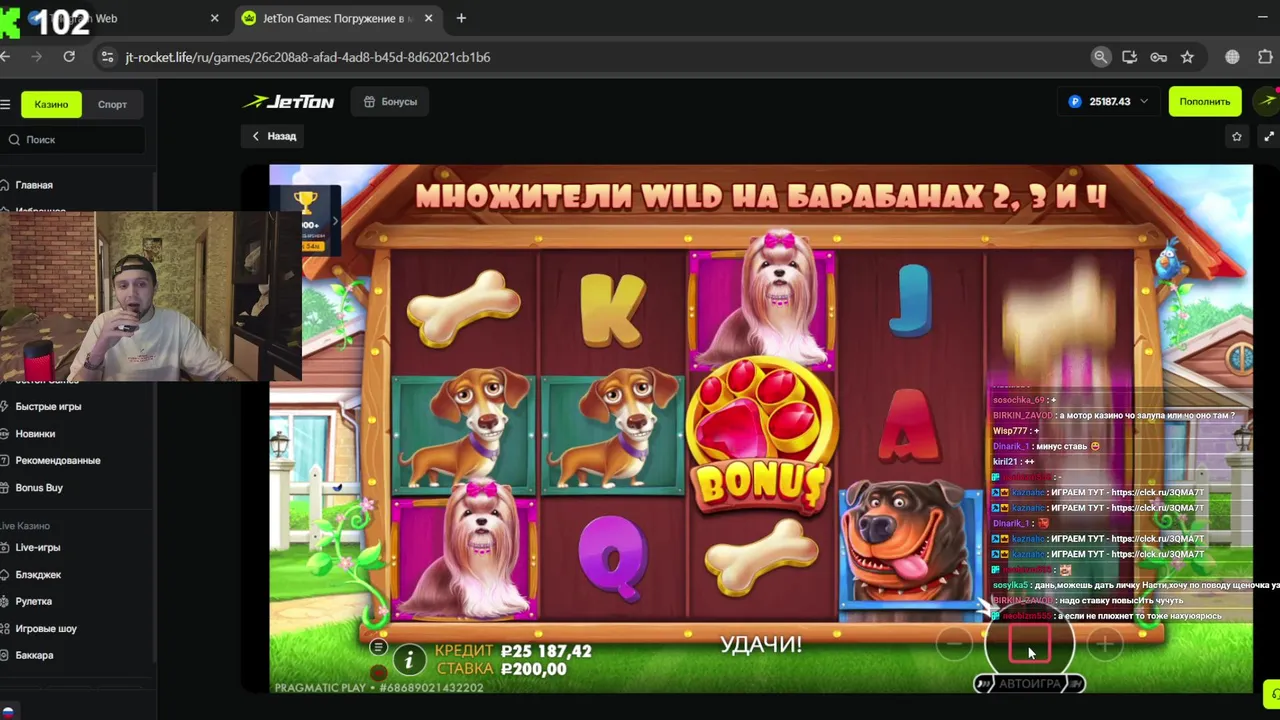Open Рулетка in the sidebar

(33, 602)
